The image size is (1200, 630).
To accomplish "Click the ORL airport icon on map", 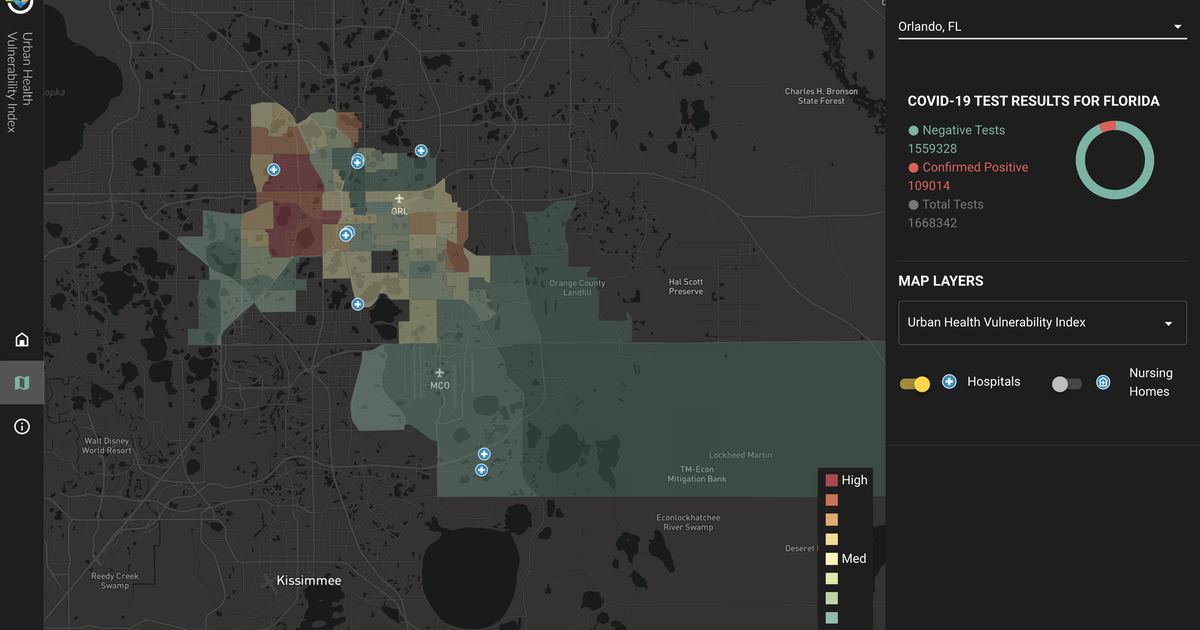I will pos(399,198).
